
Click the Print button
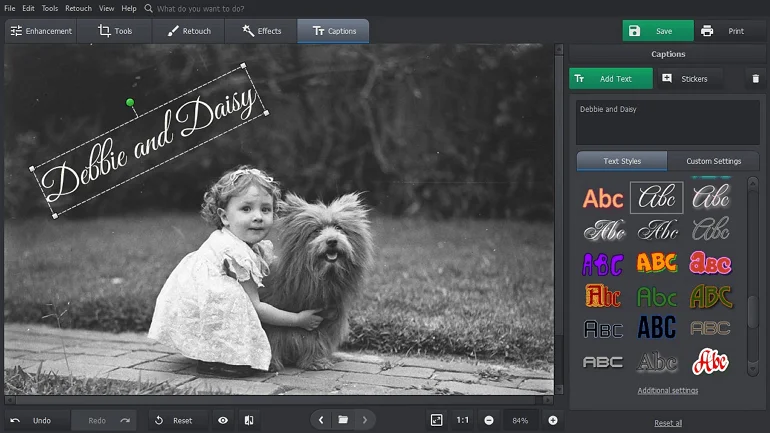tap(723, 31)
